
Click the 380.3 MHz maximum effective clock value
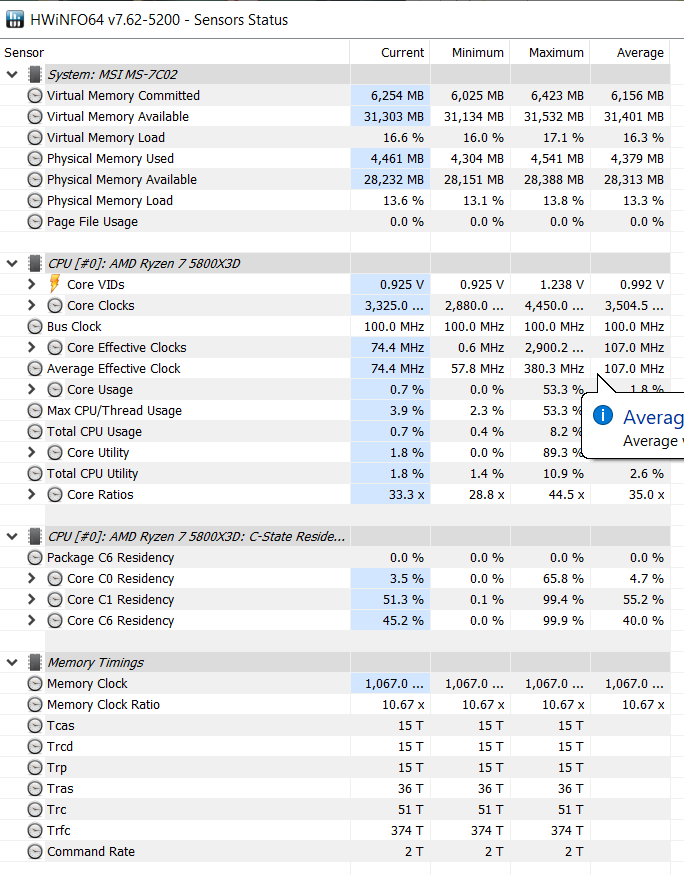click(x=554, y=369)
